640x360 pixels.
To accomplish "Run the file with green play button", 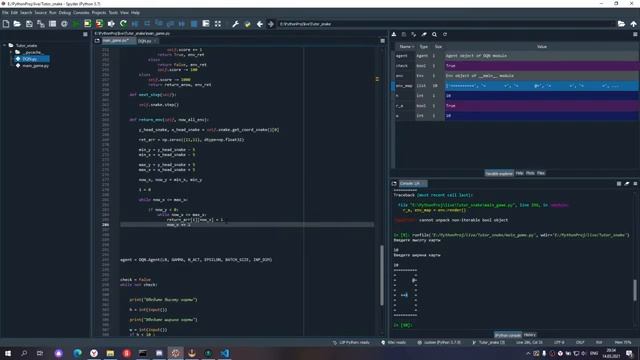I will (76, 24).
